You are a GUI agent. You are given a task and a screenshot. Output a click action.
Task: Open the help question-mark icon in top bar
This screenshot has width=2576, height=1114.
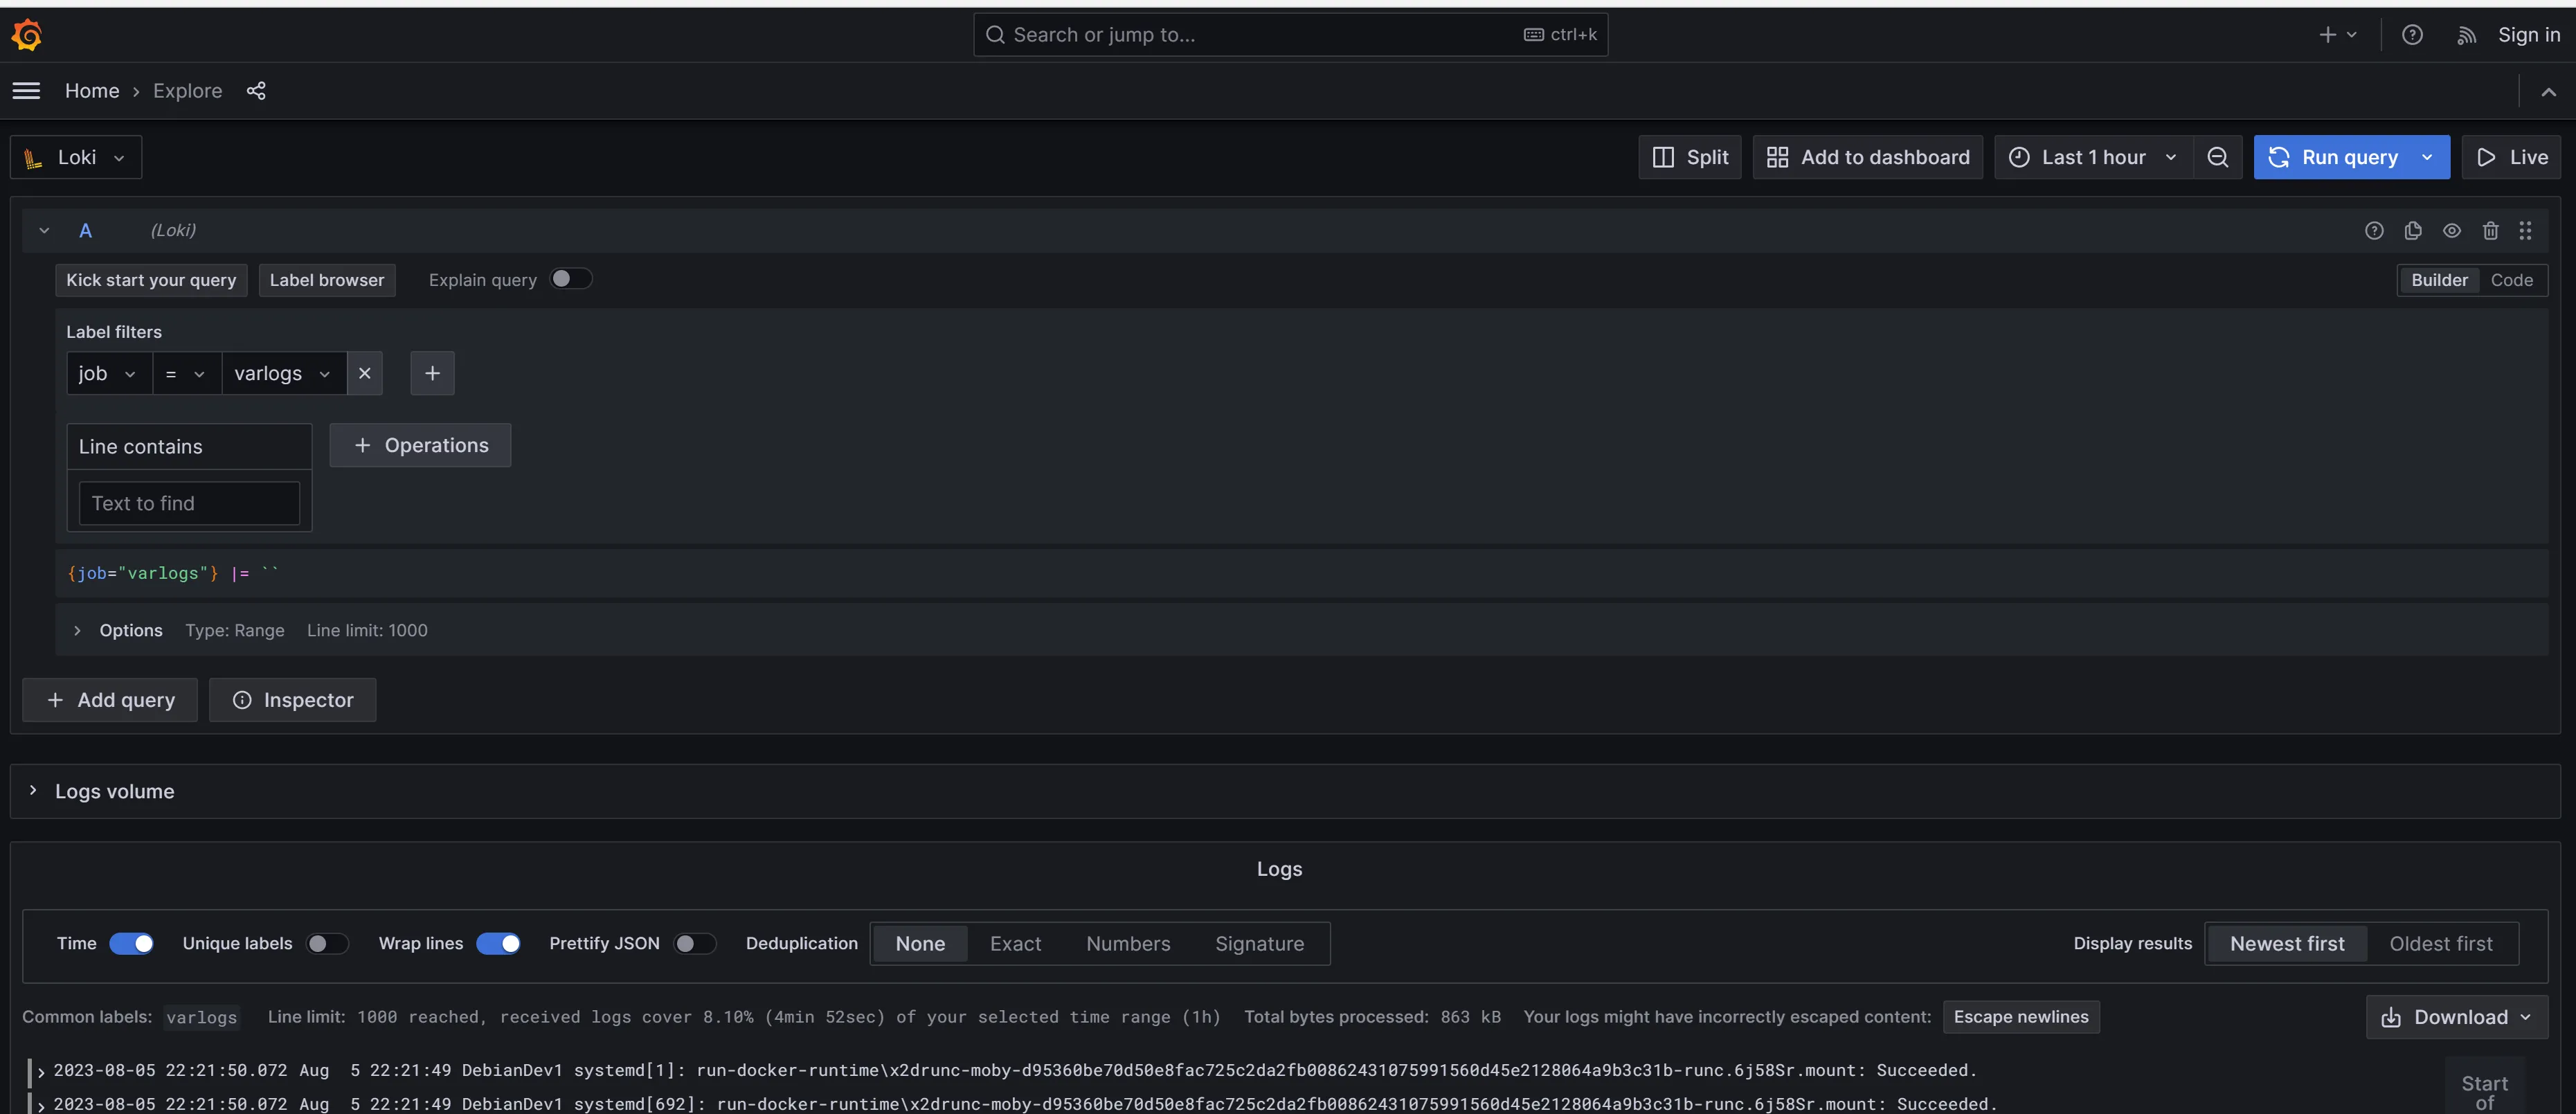pyautogui.click(x=2412, y=35)
